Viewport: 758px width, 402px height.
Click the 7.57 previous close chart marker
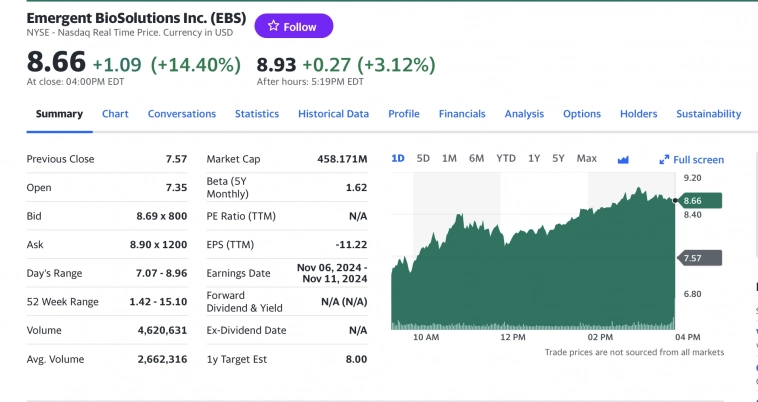tap(699, 258)
